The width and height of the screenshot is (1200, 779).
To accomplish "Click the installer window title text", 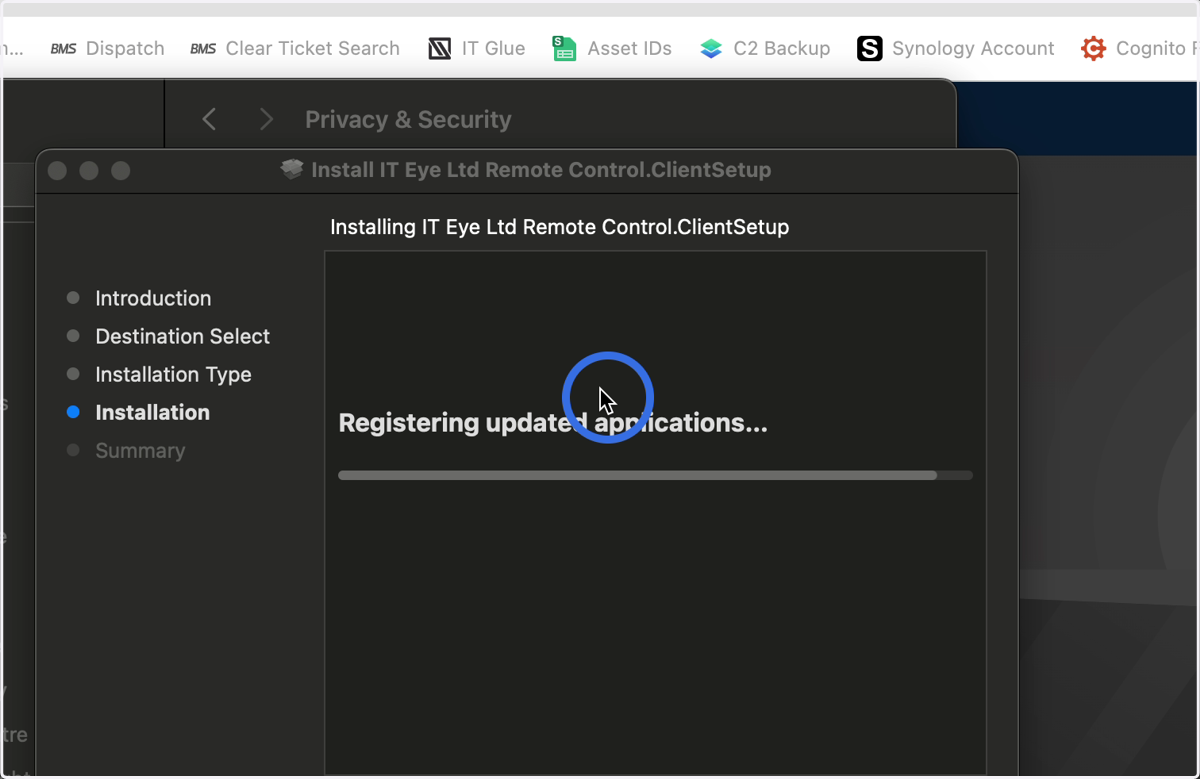I will click(541, 170).
